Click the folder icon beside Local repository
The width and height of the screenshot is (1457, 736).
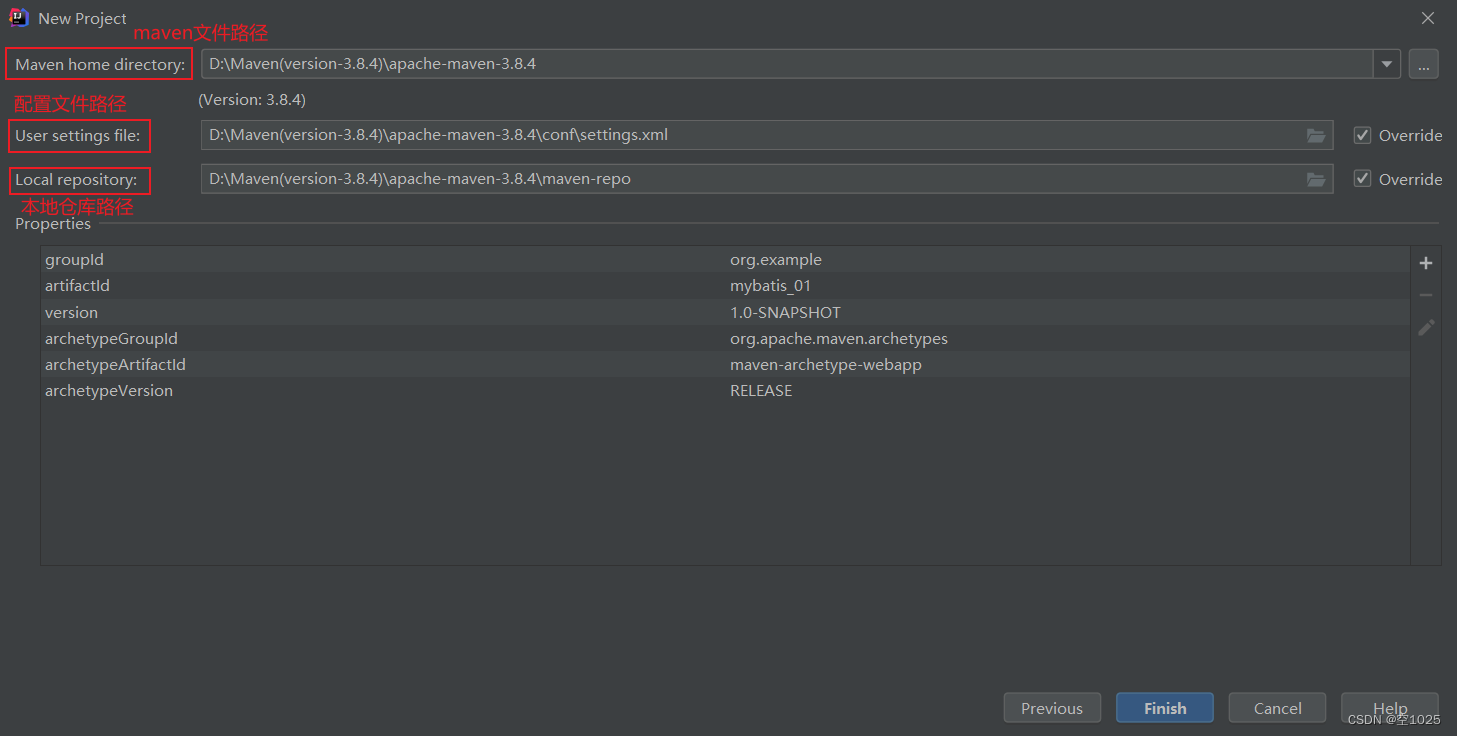(x=1315, y=179)
